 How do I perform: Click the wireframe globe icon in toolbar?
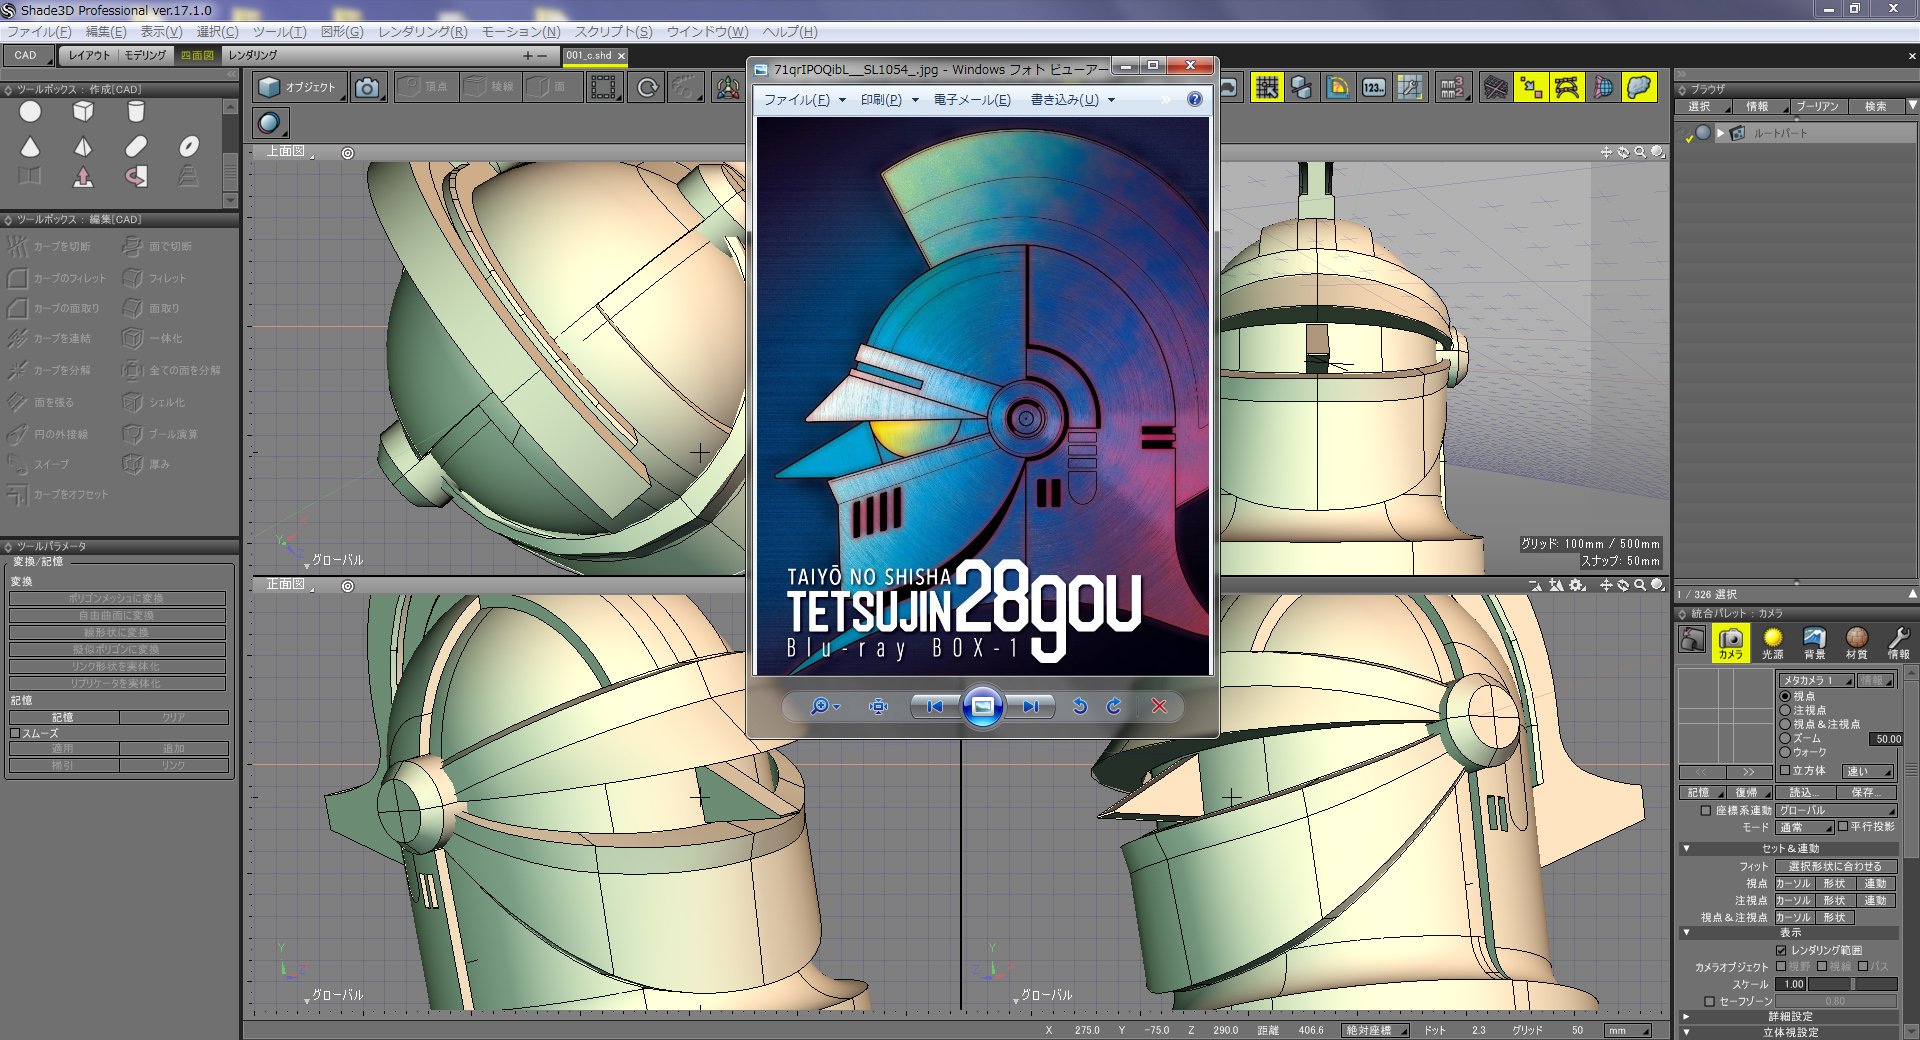point(1603,88)
